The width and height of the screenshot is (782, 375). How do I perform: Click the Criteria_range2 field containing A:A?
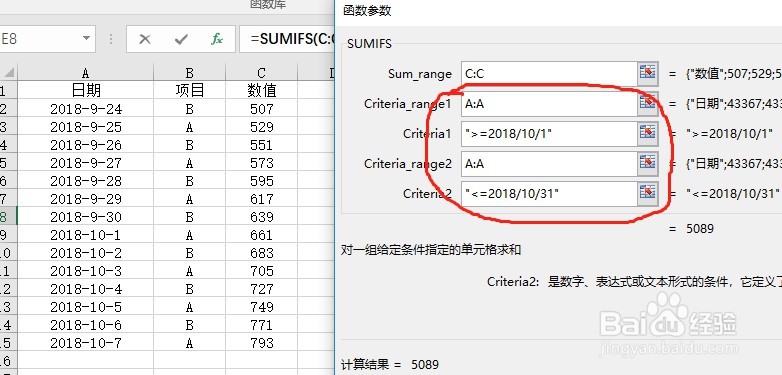click(549, 164)
